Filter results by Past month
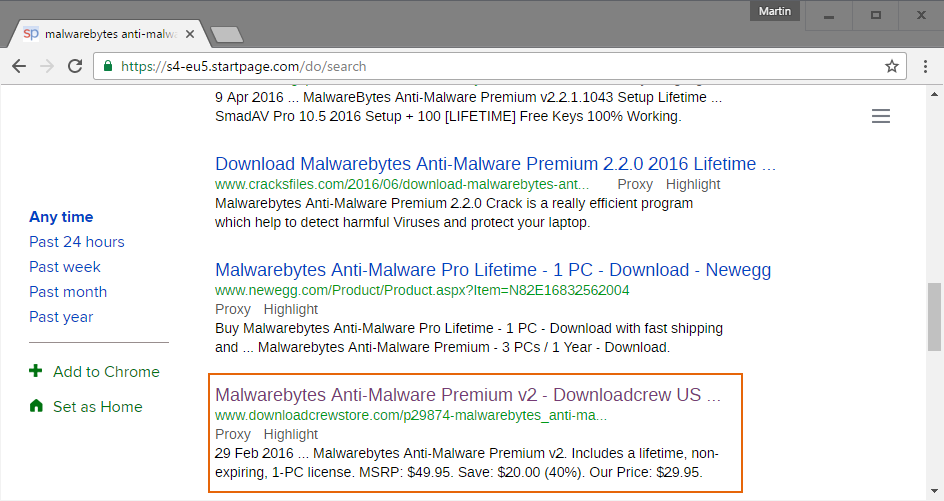Screen dimensions: 944x501 point(68,292)
